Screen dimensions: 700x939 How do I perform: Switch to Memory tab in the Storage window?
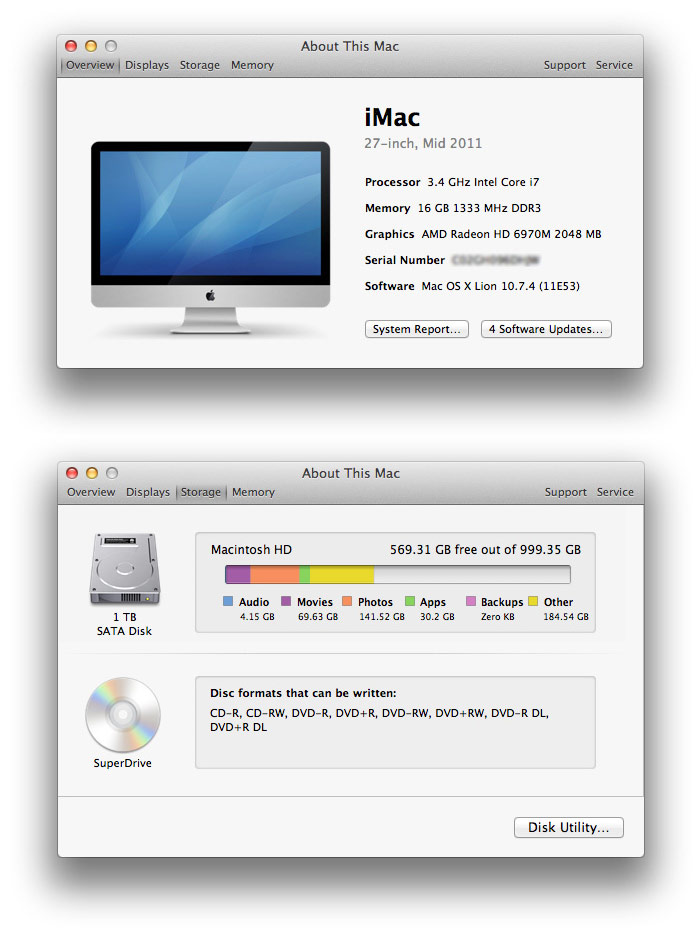[253, 492]
